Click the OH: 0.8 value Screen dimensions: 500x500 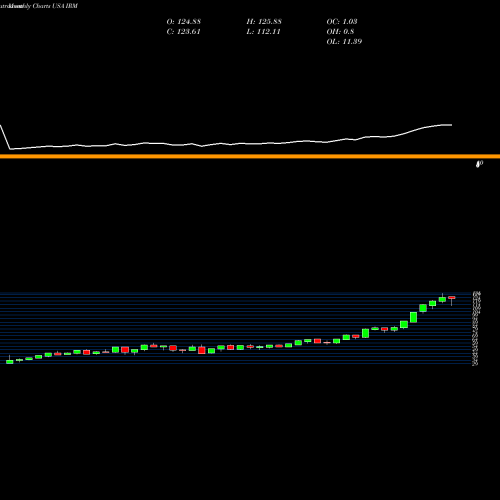pos(340,32)
